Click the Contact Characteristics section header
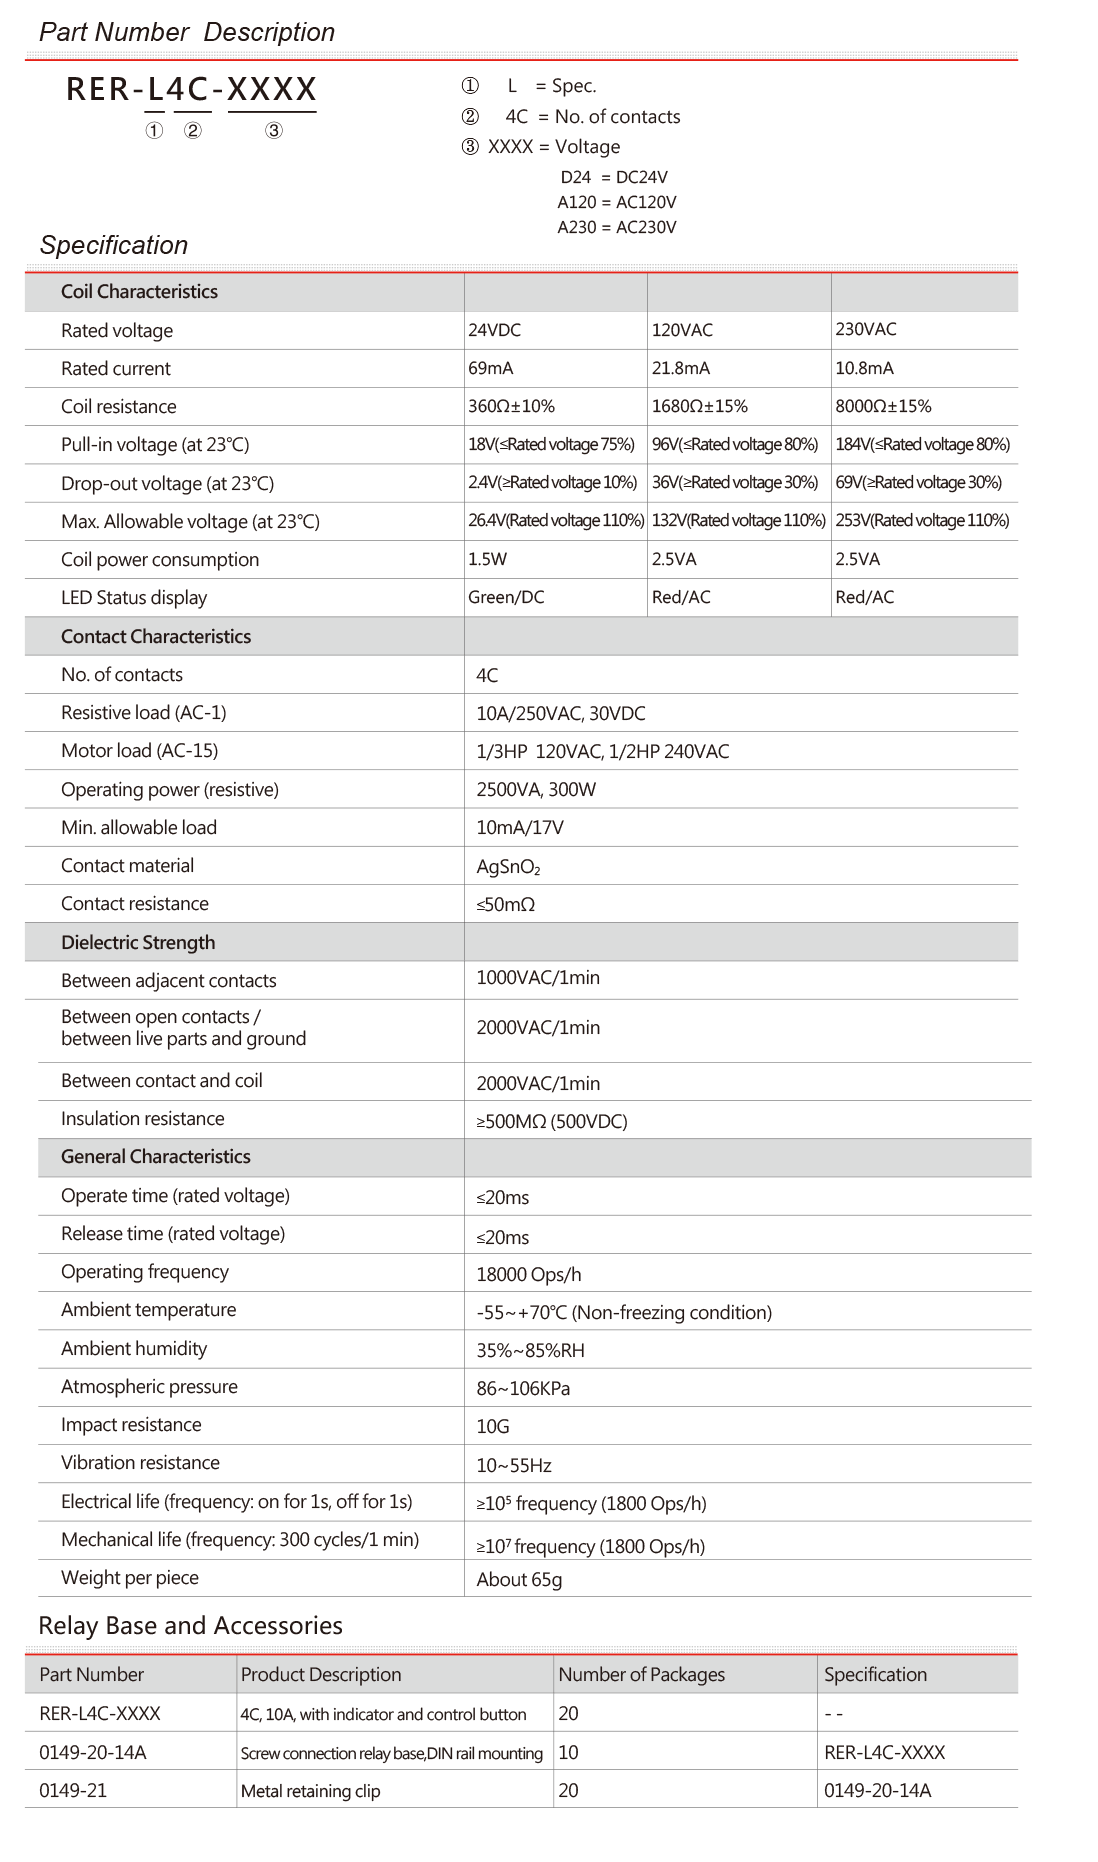This screenshot has width=1098, height=1862. (x=156, y=637)
